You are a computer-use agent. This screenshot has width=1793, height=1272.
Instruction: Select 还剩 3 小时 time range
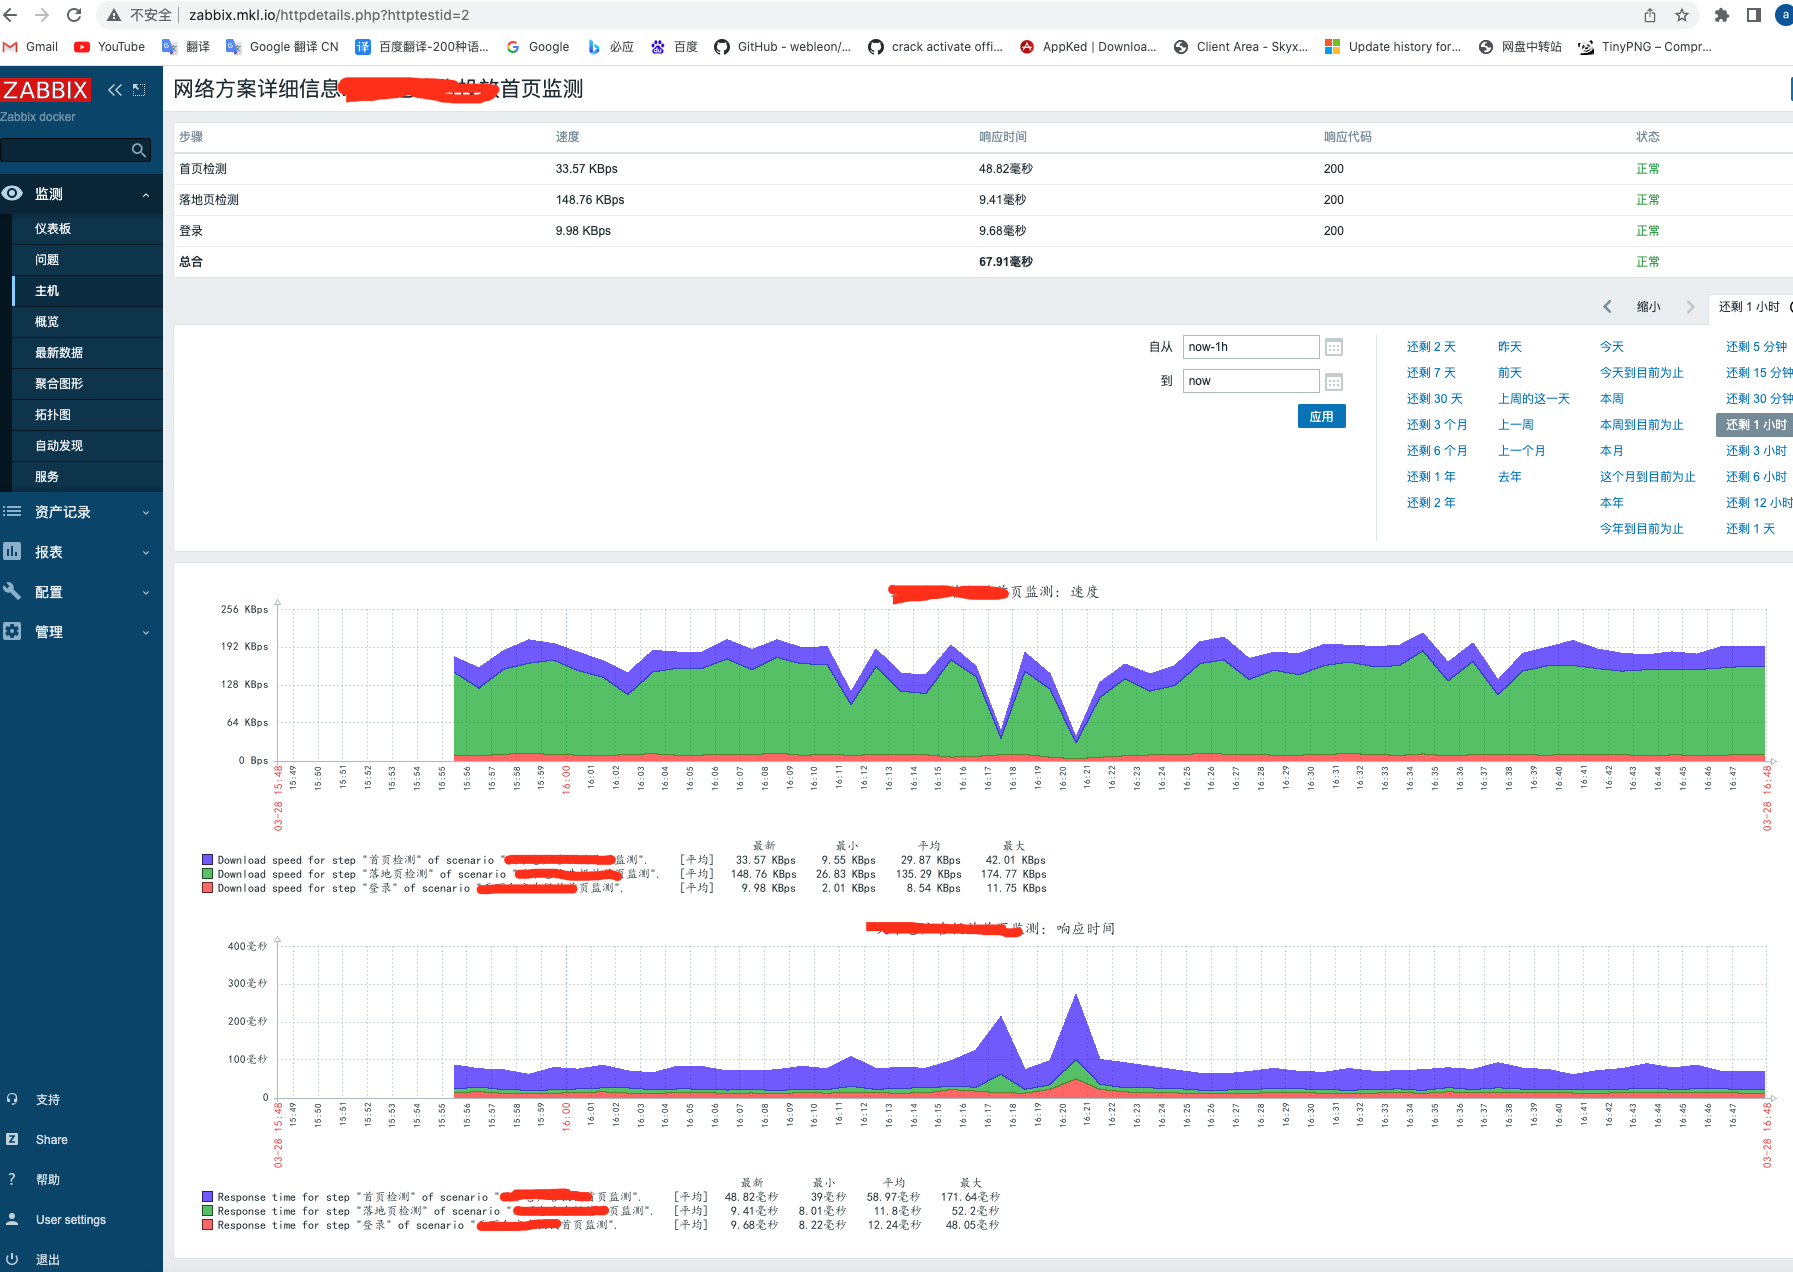1757,451
